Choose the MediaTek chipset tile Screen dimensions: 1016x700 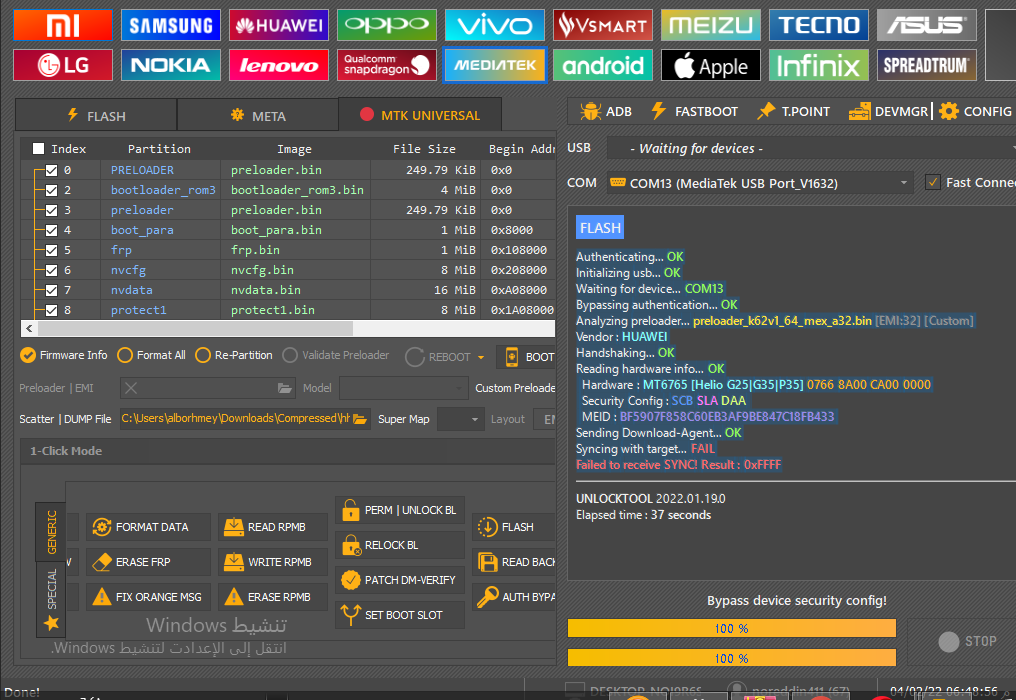(495, 65)
